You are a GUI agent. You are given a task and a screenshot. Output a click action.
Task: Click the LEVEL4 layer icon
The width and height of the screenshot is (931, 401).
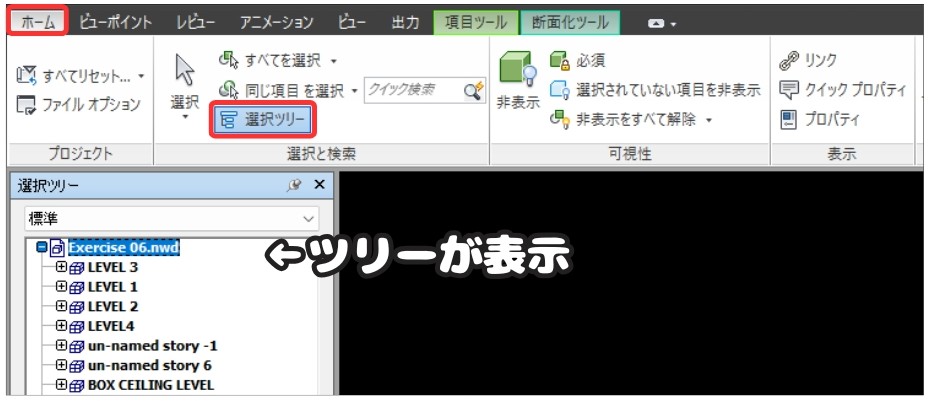pos(77,327)
